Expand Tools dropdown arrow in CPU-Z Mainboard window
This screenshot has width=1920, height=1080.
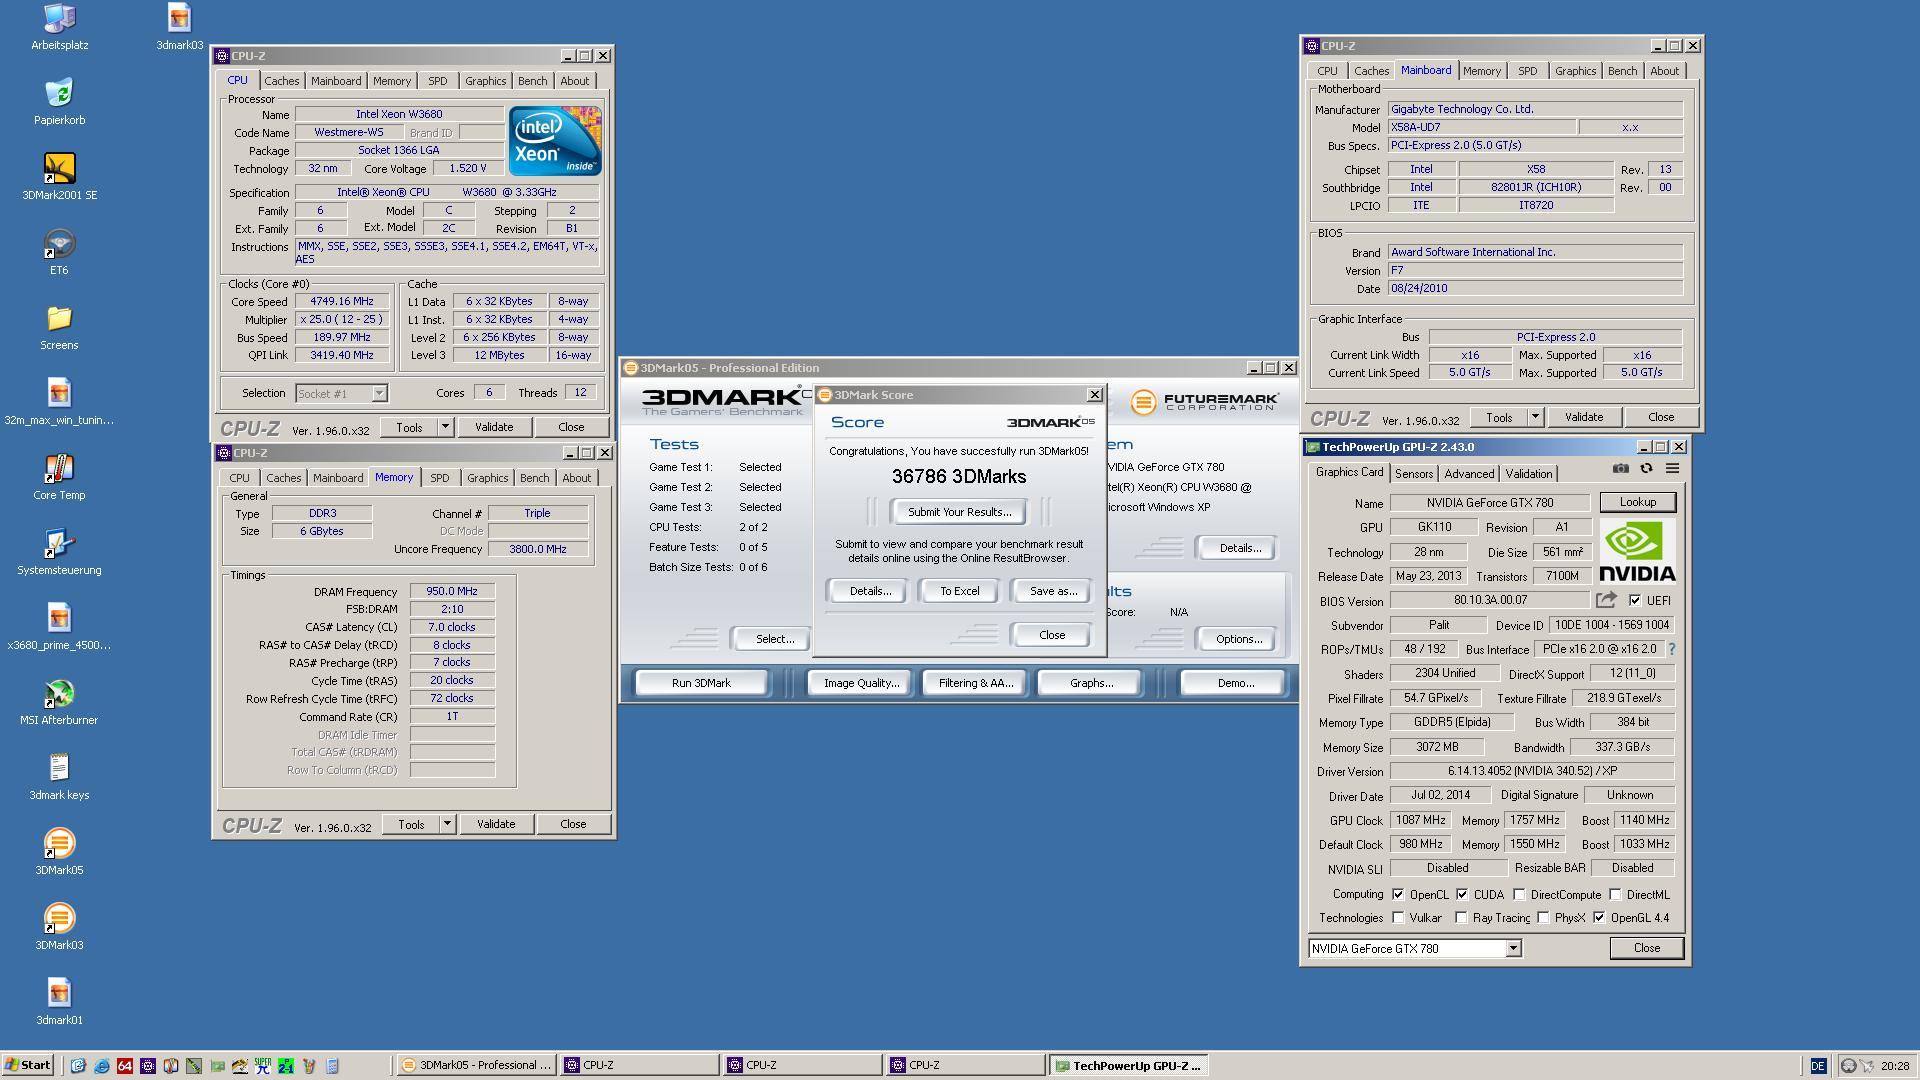(1535, 417)
